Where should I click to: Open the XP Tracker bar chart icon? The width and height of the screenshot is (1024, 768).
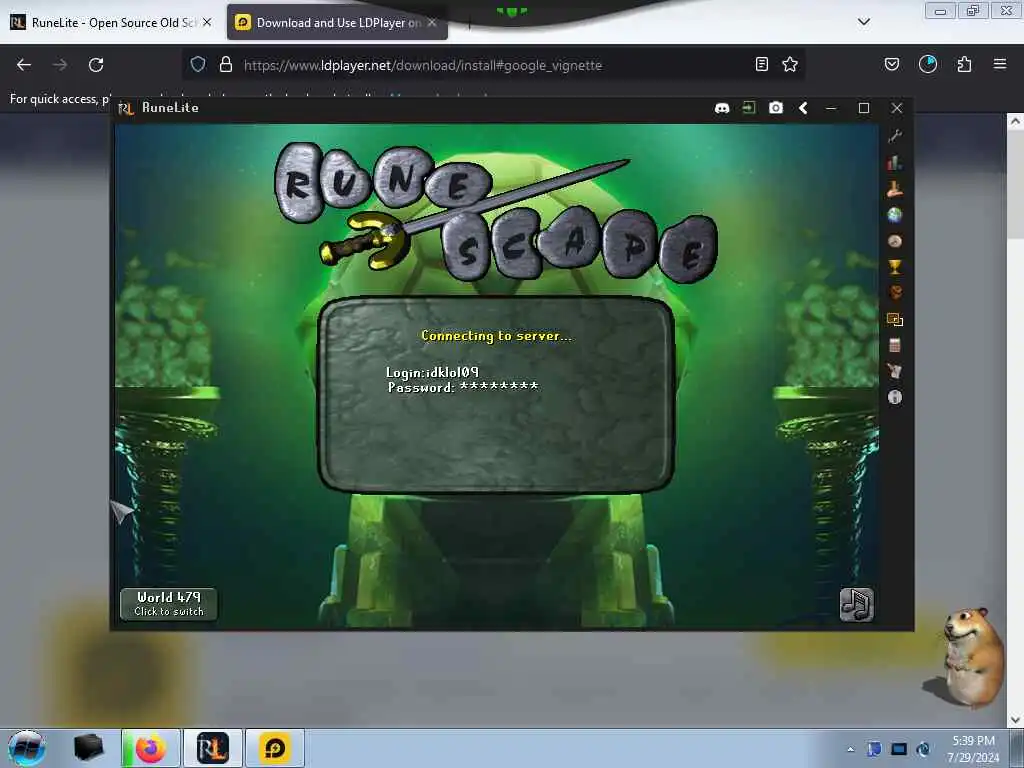[x=895, y=163]
